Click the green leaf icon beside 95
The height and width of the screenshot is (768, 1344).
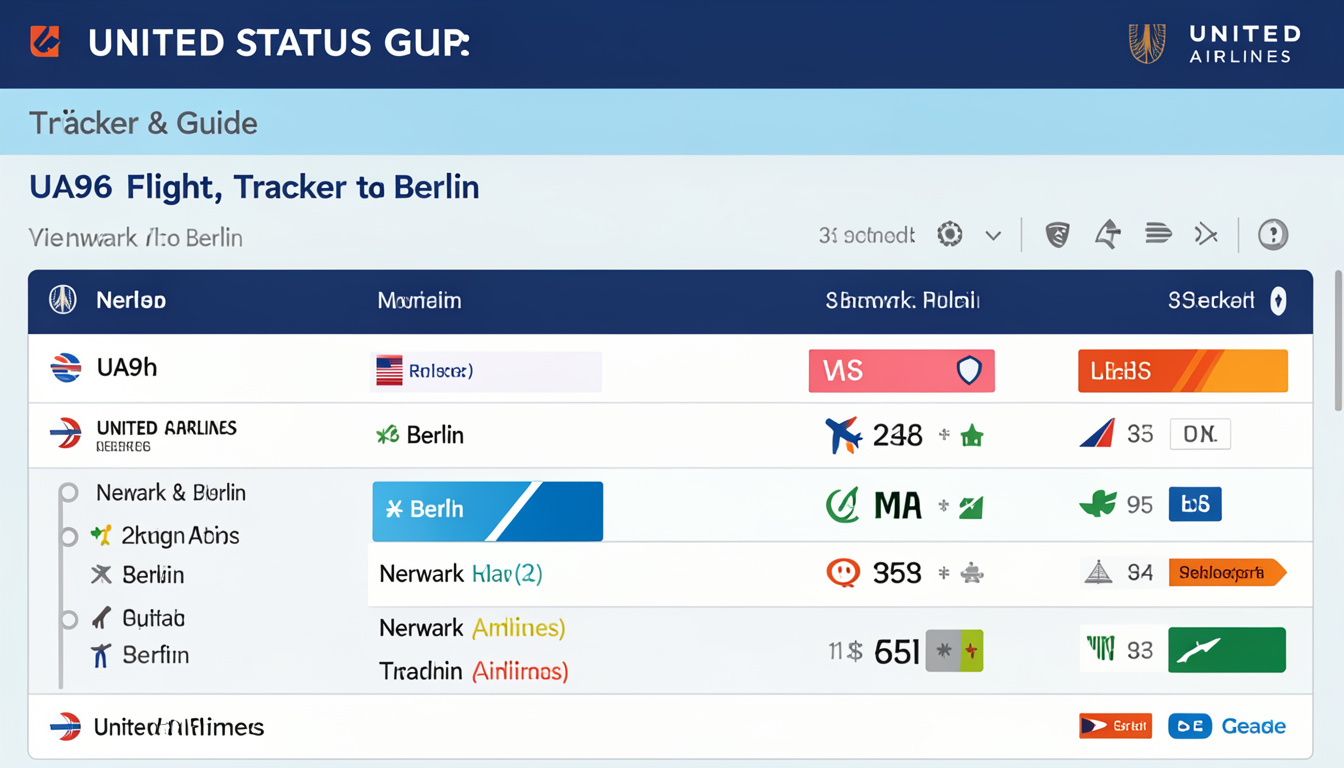(x=1098, y=504)
